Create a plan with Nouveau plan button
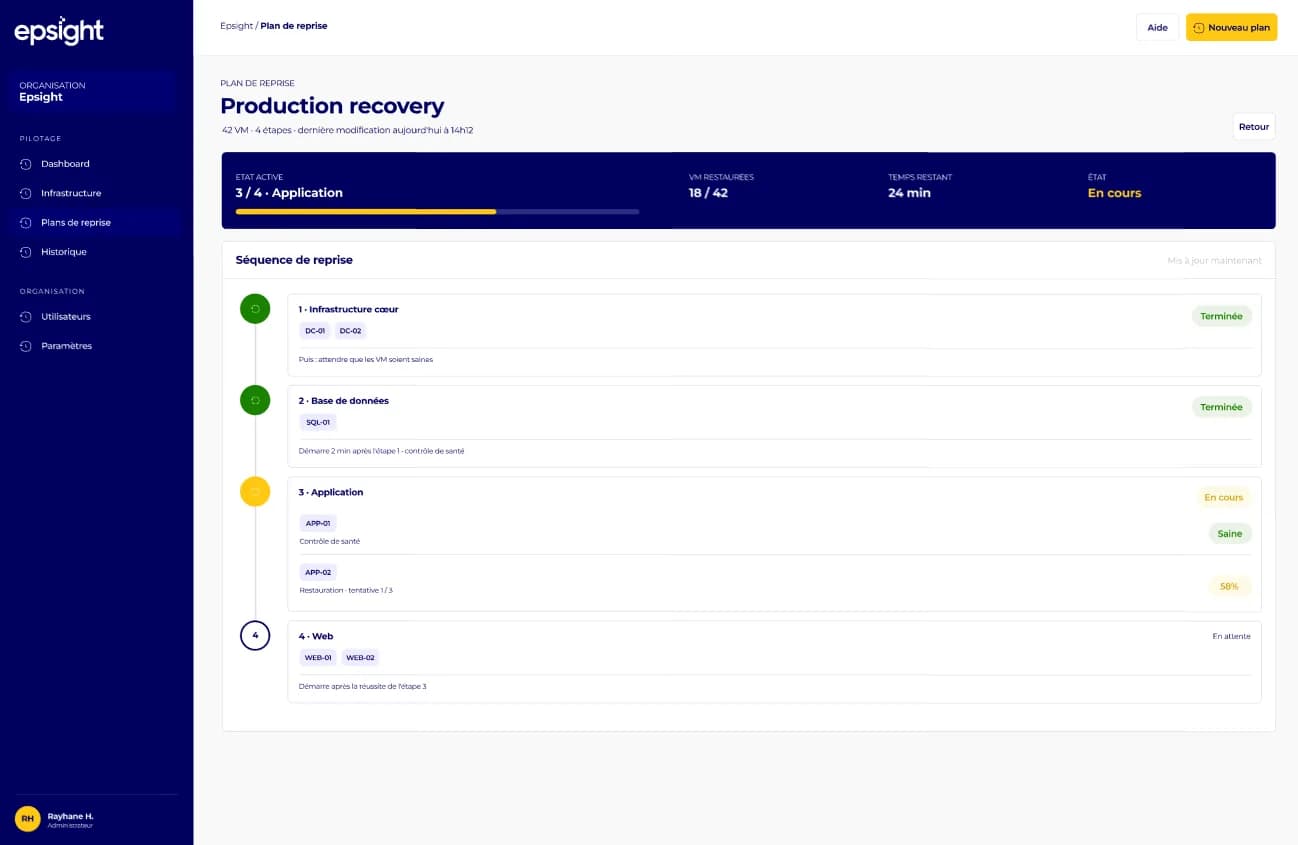 (1231, 28)
